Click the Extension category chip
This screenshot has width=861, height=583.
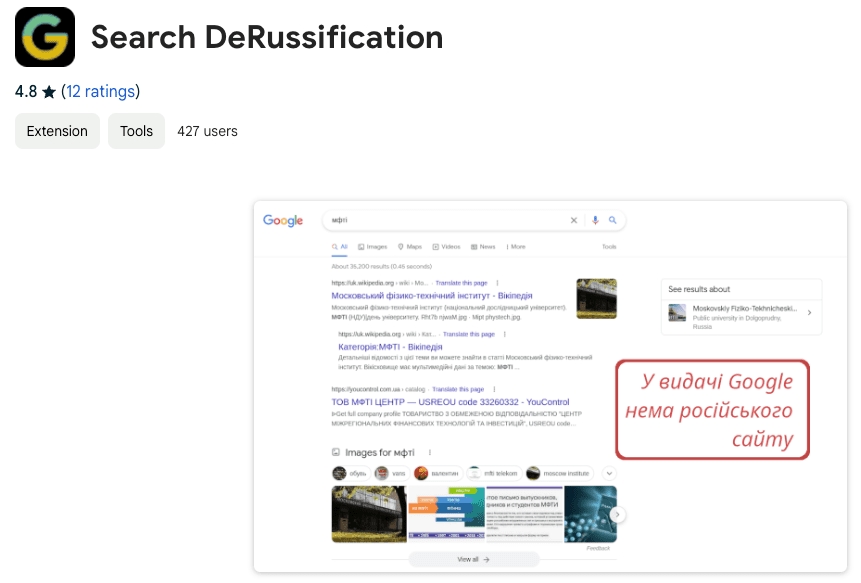(x=57, y=131)
